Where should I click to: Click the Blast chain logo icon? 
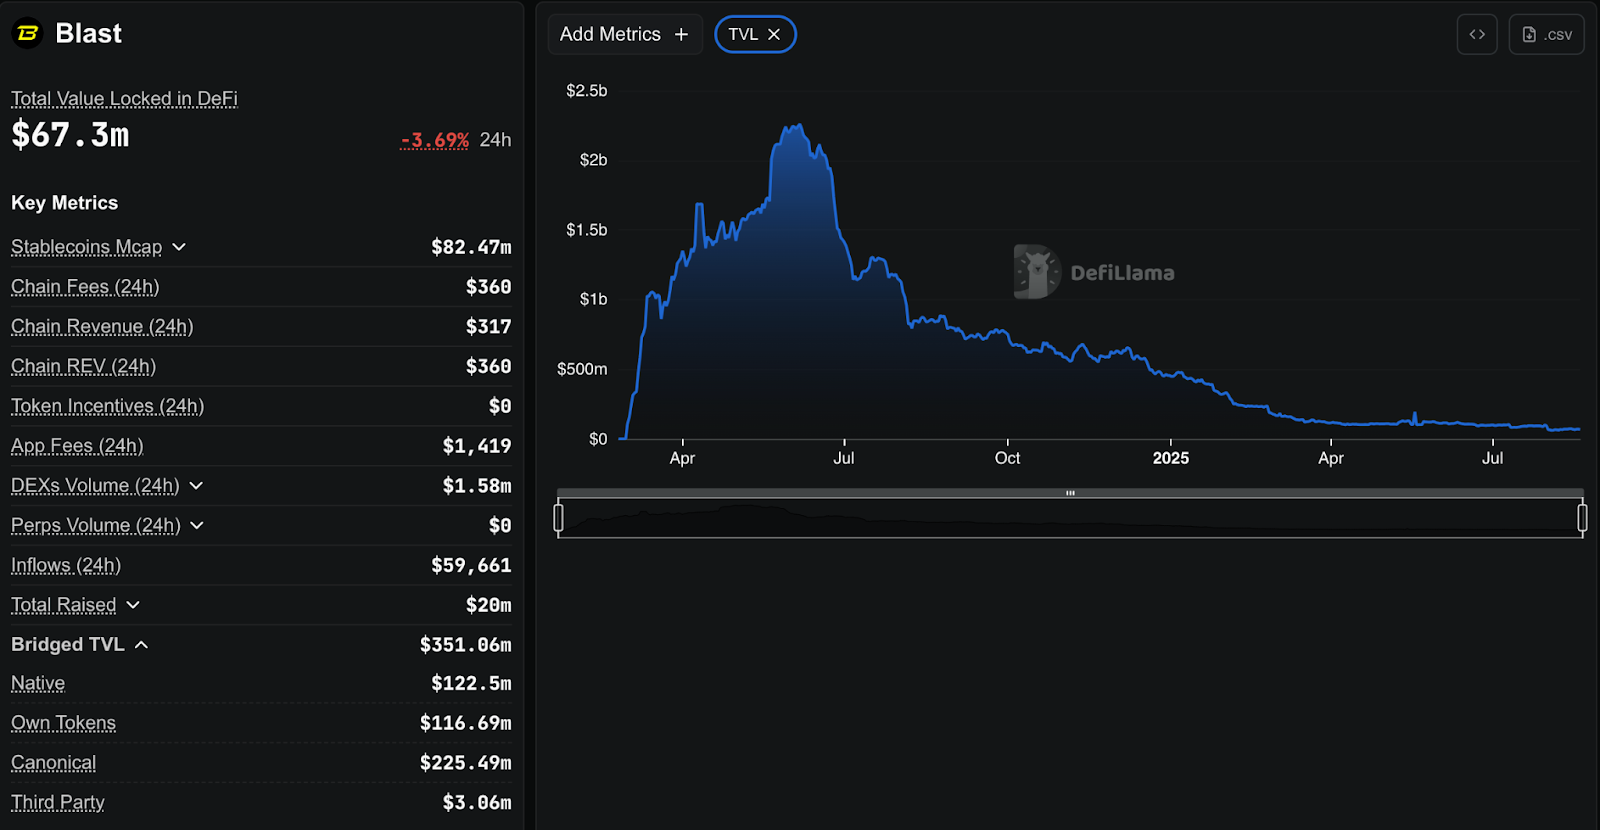[27, 34]
